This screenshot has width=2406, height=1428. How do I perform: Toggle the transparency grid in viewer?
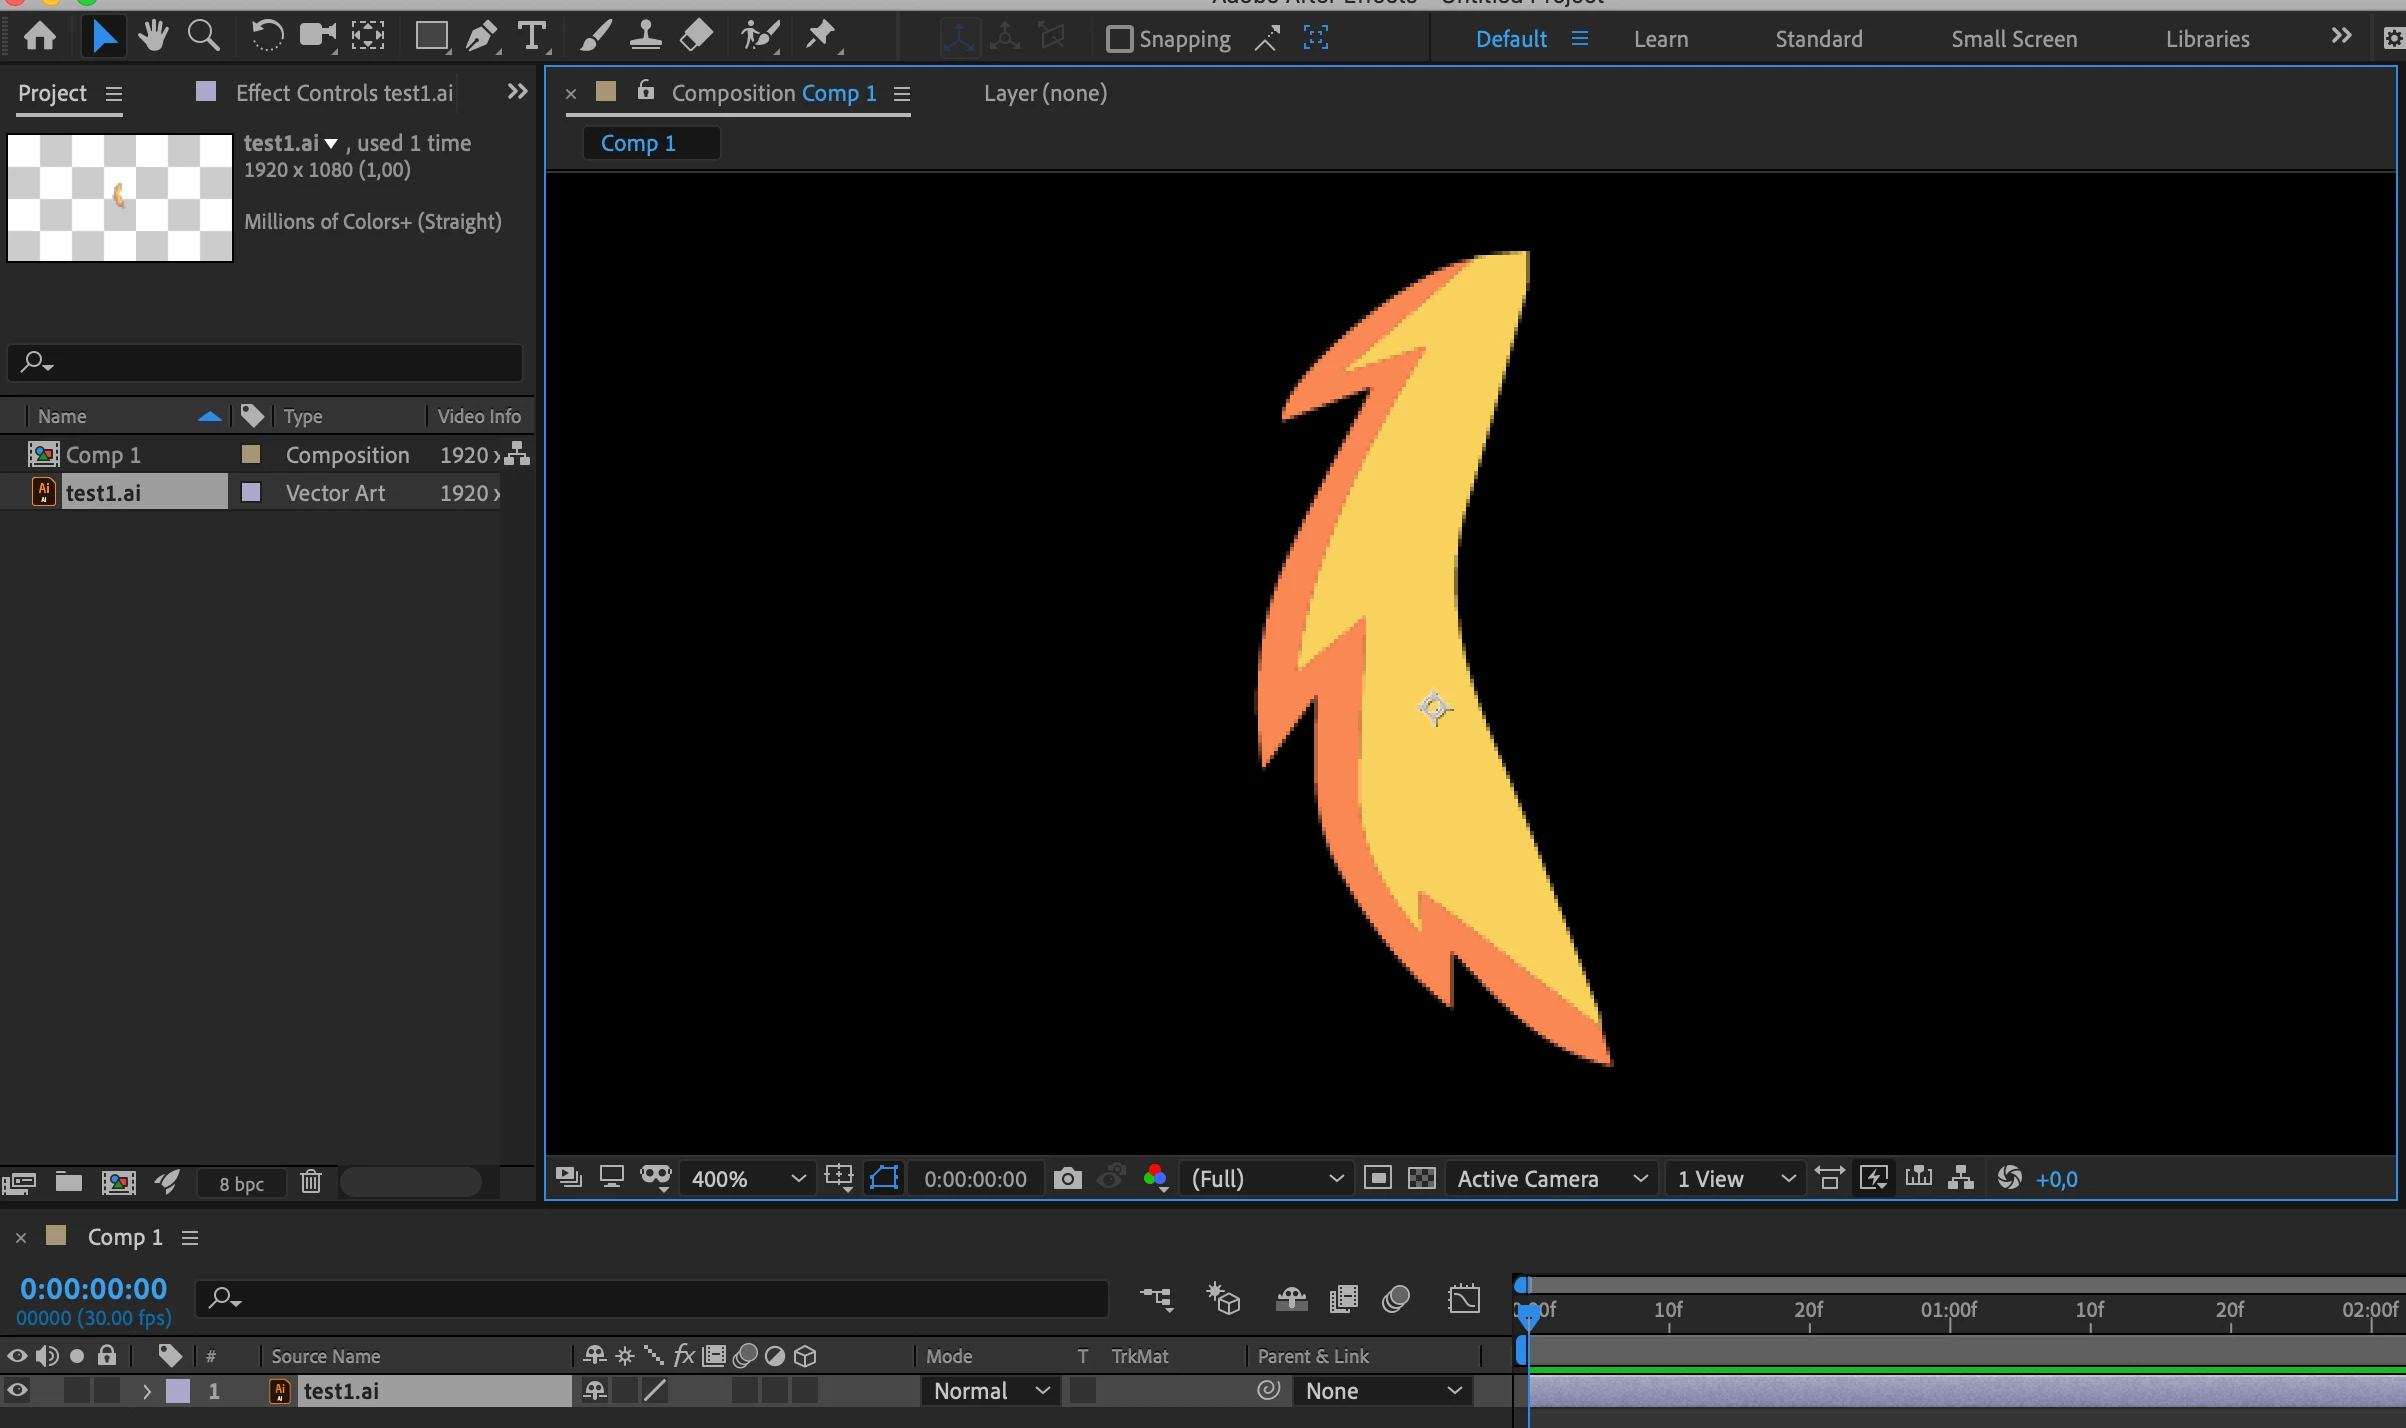tap(1421, 1179)
